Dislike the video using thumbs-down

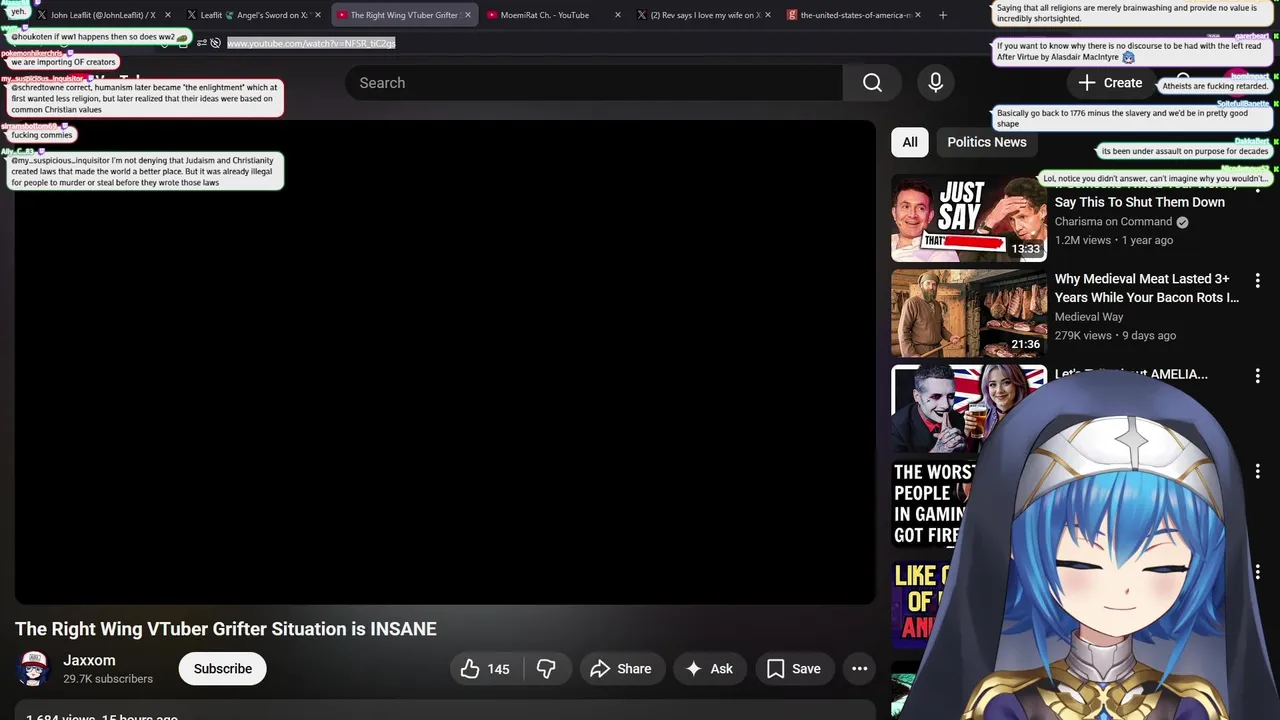pos(546,669)
